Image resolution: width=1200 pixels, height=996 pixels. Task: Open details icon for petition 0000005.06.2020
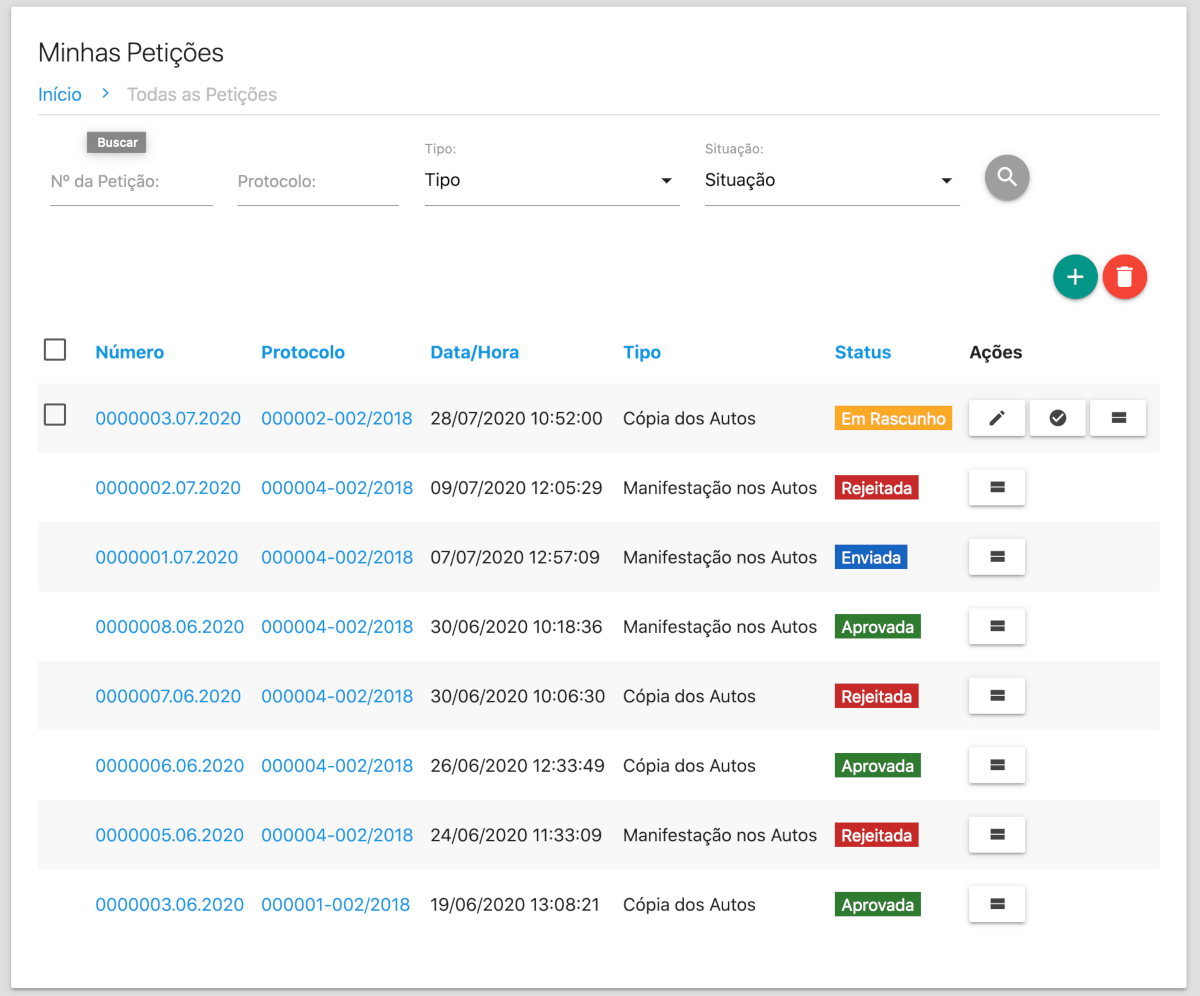(997, 835)
